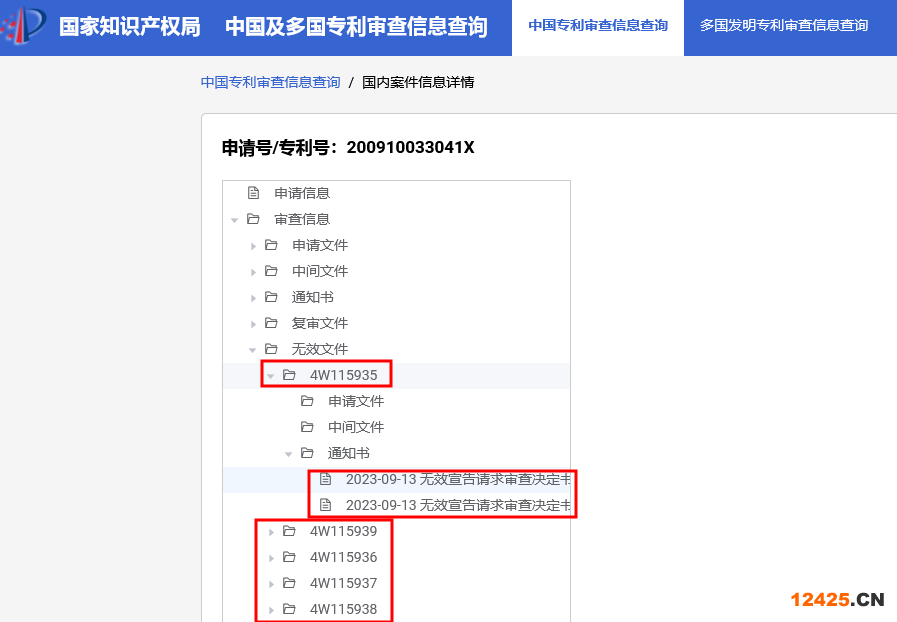Viewport: 897px width, 622px height.
Task: Select the 4W115937 tree folder
Action: point(343,583)
